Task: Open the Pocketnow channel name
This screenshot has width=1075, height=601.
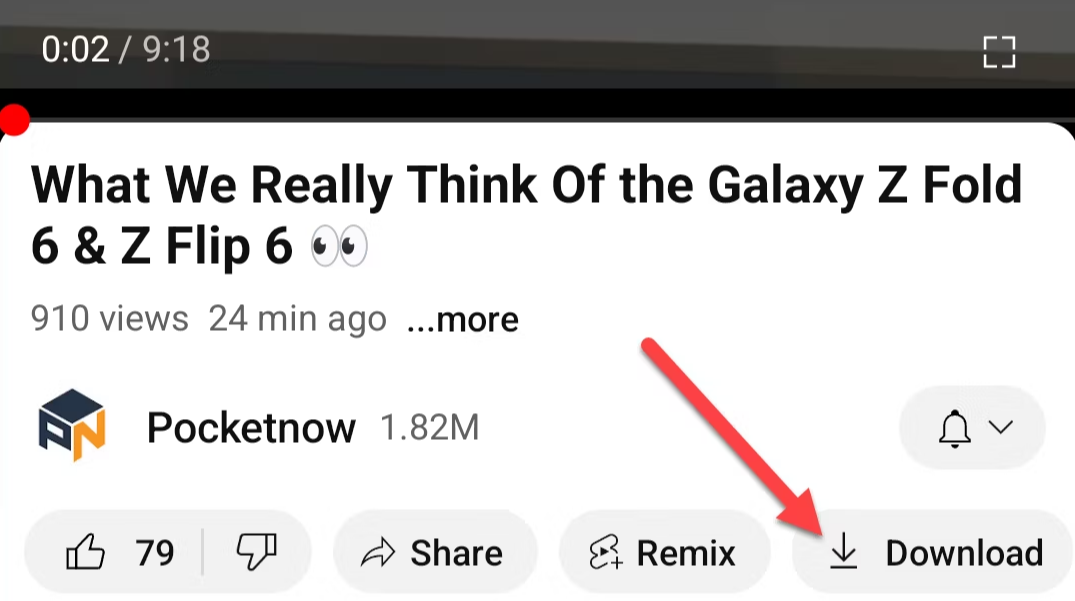Action: click(x=251, y=428)
